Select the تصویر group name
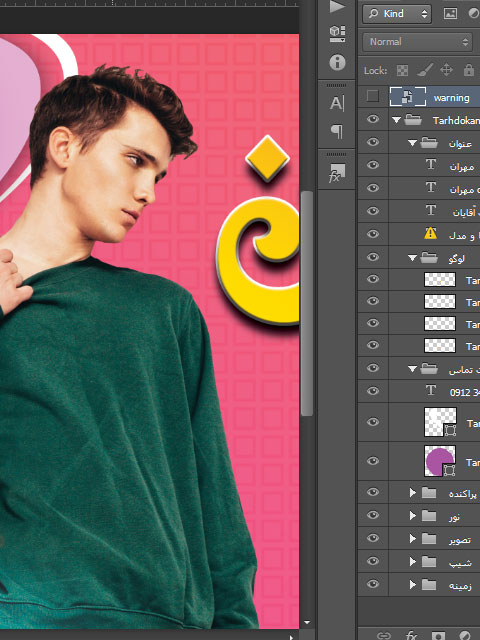This screenshot has width=480, height=640. coord(460,540)
